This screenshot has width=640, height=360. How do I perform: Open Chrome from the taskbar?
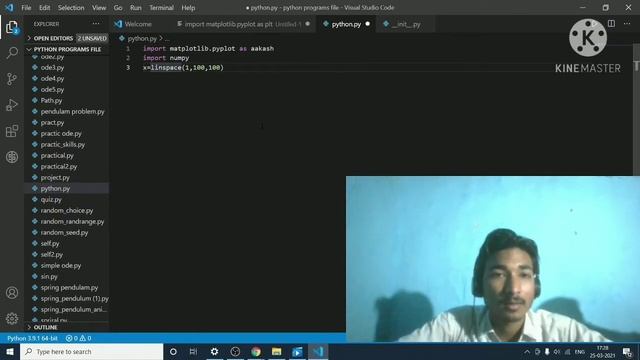[256, 351]
